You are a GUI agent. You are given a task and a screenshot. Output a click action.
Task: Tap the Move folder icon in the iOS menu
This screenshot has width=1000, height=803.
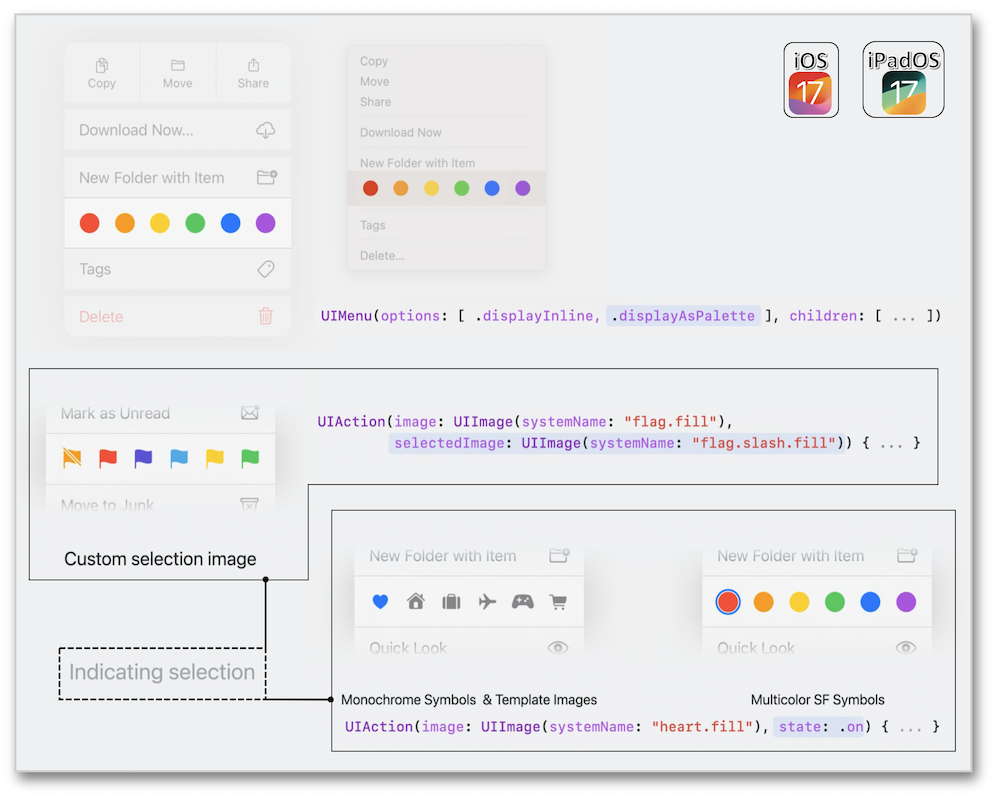(177, 65)
